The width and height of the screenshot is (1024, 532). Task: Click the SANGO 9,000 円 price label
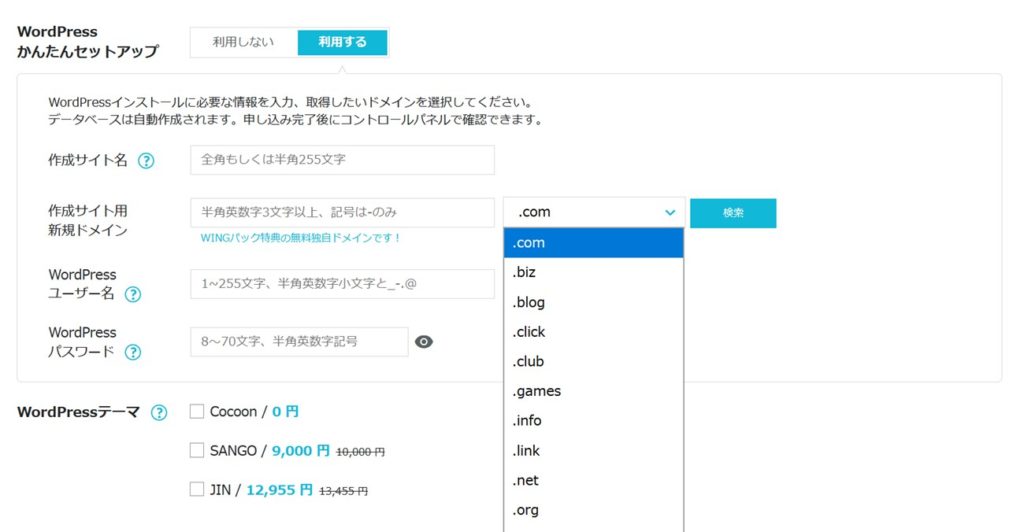coord(300,451)
